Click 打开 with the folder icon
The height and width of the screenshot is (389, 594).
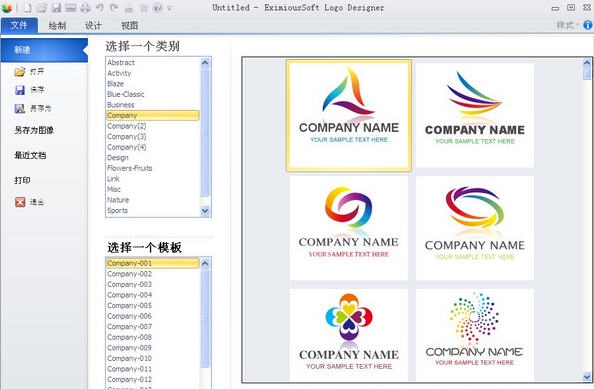[x=29, y=71]
